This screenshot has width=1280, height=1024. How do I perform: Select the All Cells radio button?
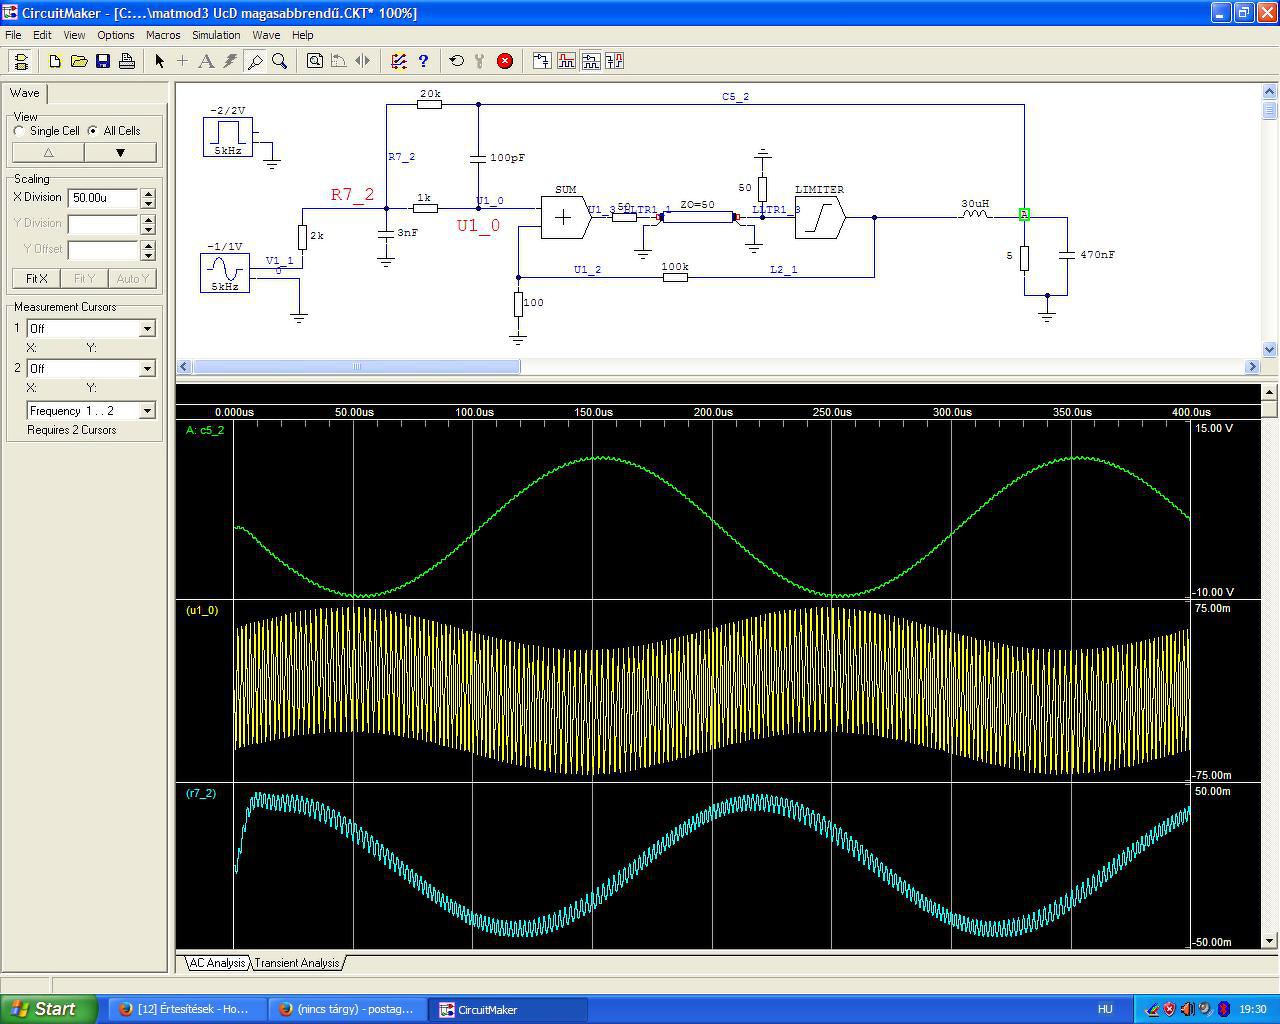(x=93, y=131)
